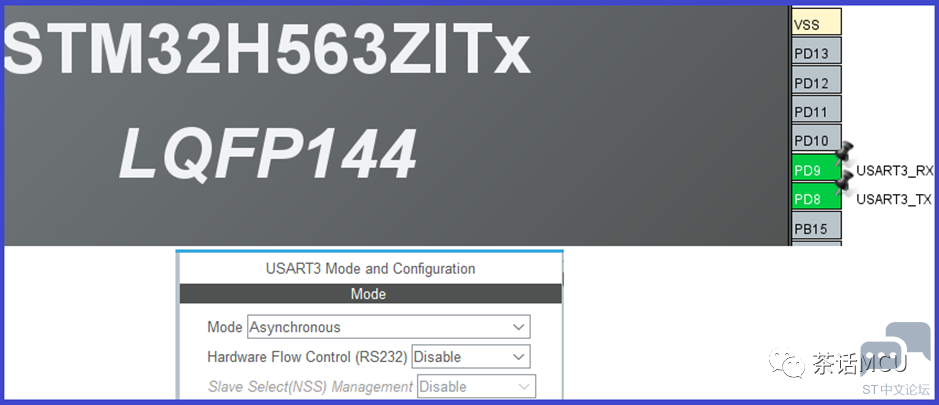939x405 pixels.
Task: Click the pushpin icon on PD8
Action: 844,181
